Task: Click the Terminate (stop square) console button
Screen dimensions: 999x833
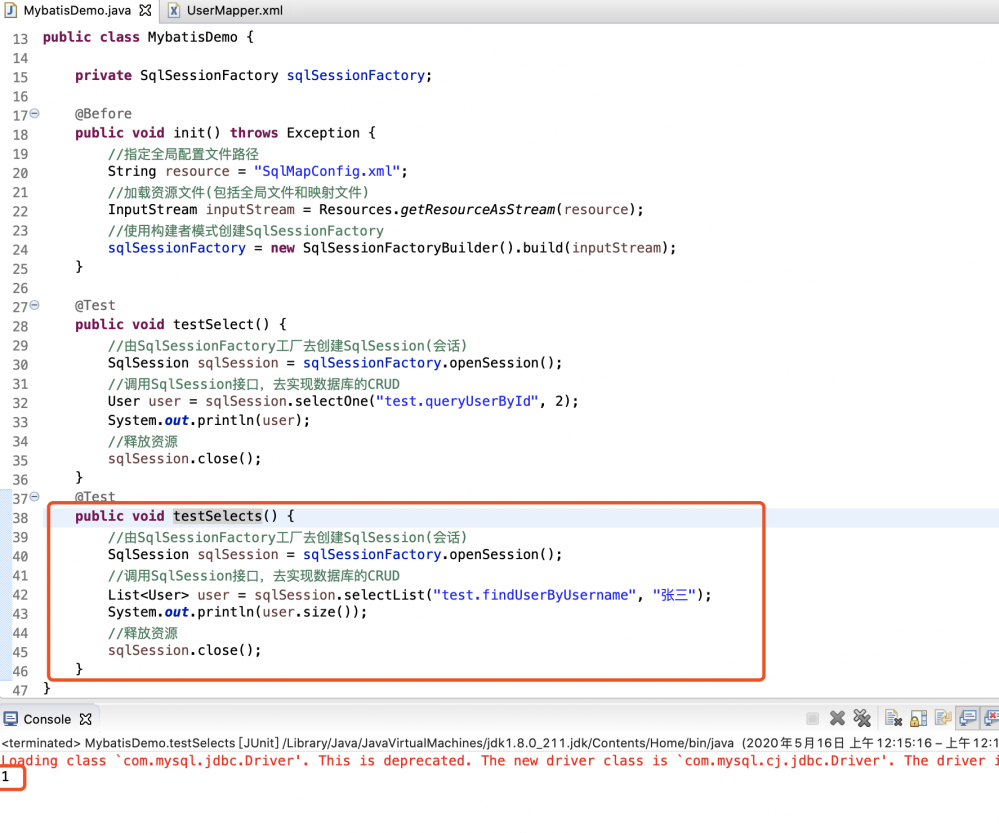Action: 812,719
